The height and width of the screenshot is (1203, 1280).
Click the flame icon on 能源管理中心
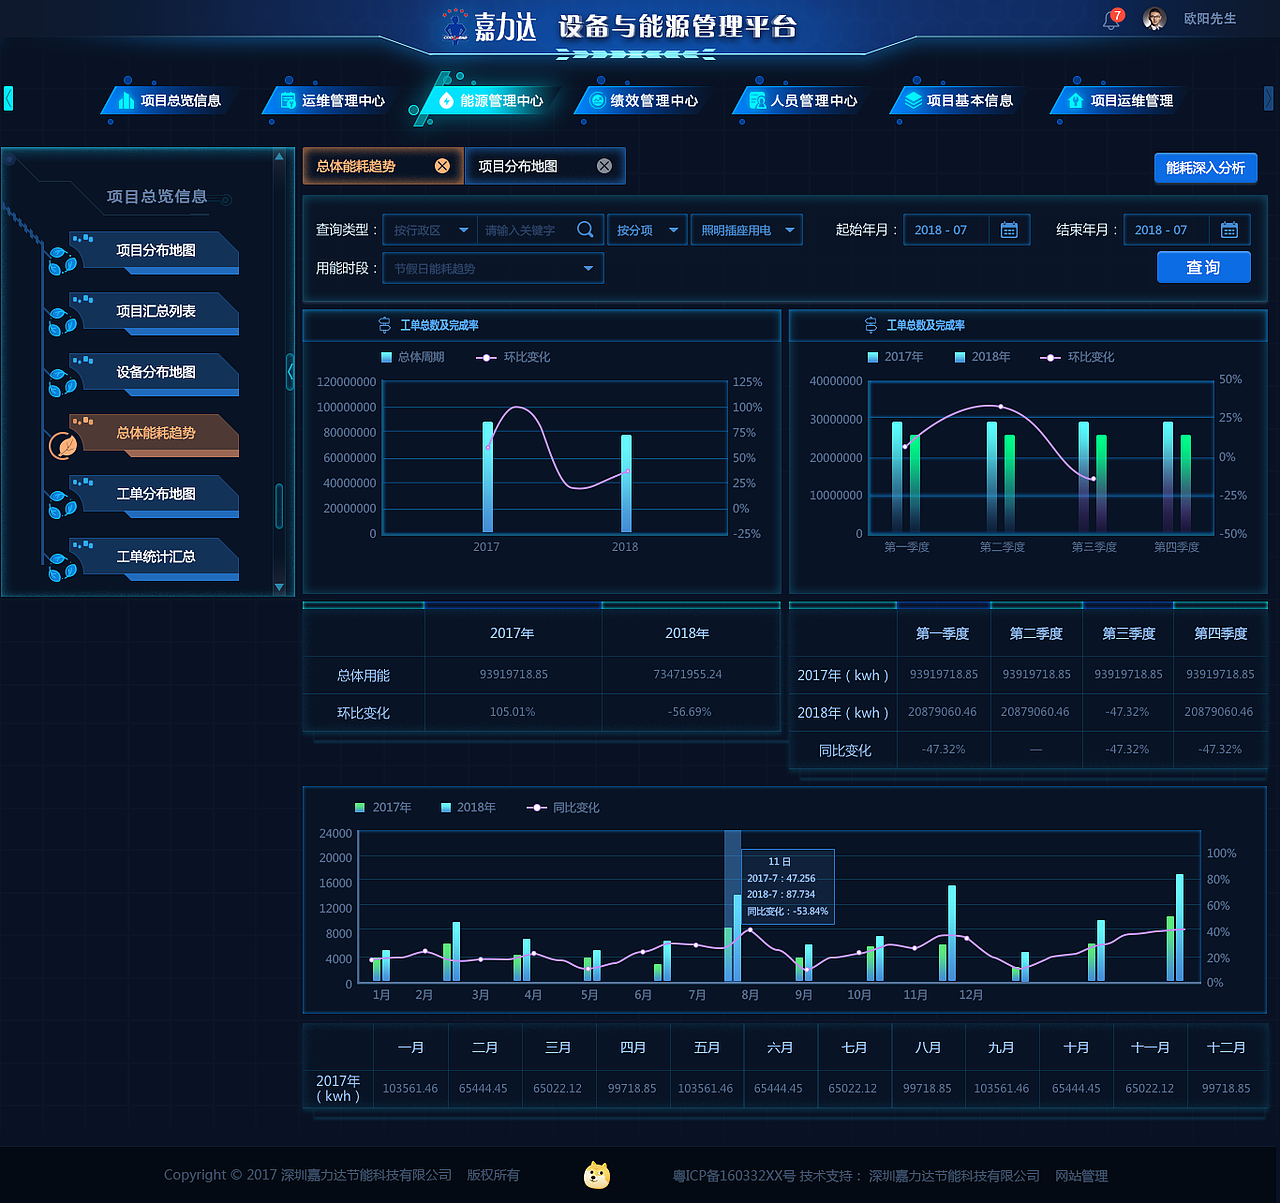pyautogui.click(x=446, y=100)
